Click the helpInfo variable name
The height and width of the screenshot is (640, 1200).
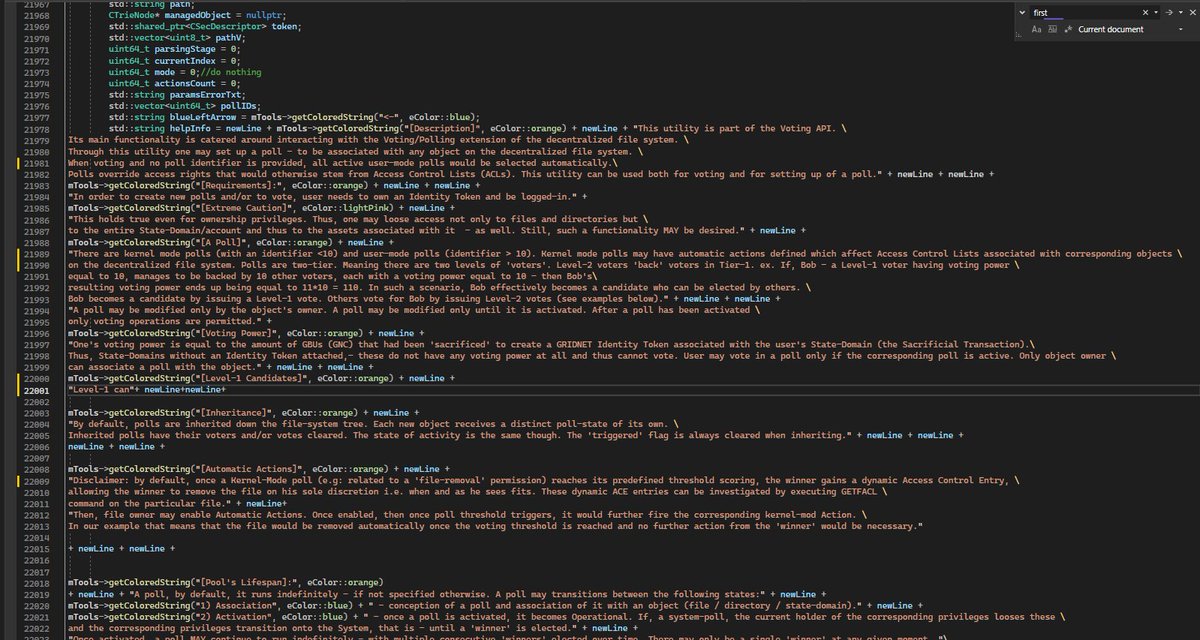point(189,128)
